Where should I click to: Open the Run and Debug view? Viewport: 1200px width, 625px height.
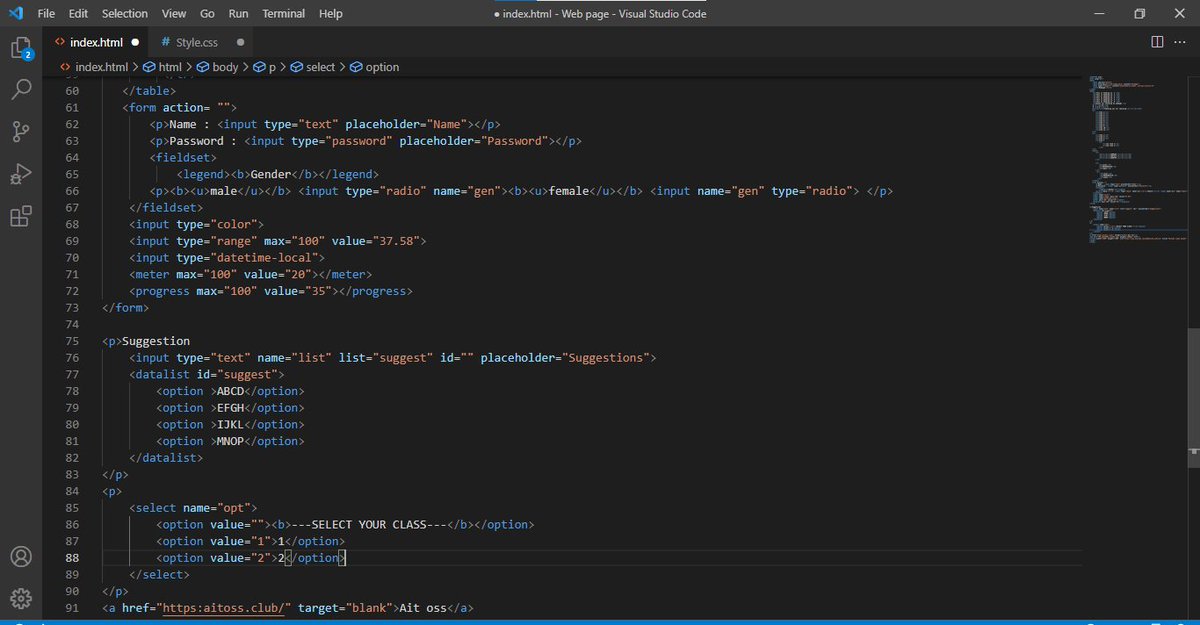[x=21, y=174]
